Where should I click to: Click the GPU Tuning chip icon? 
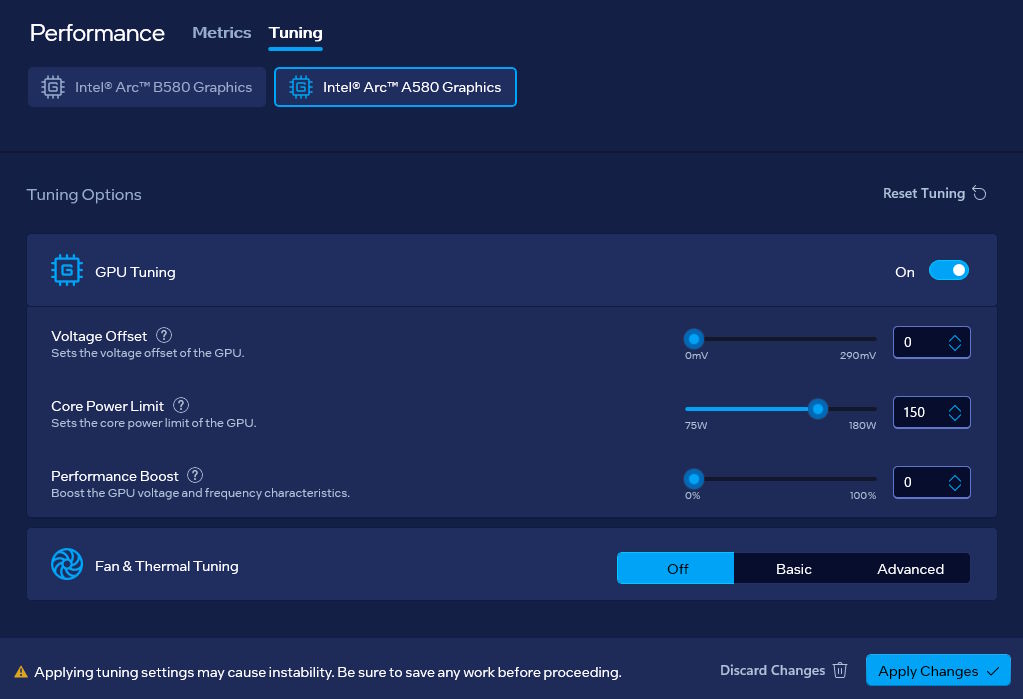67,270
